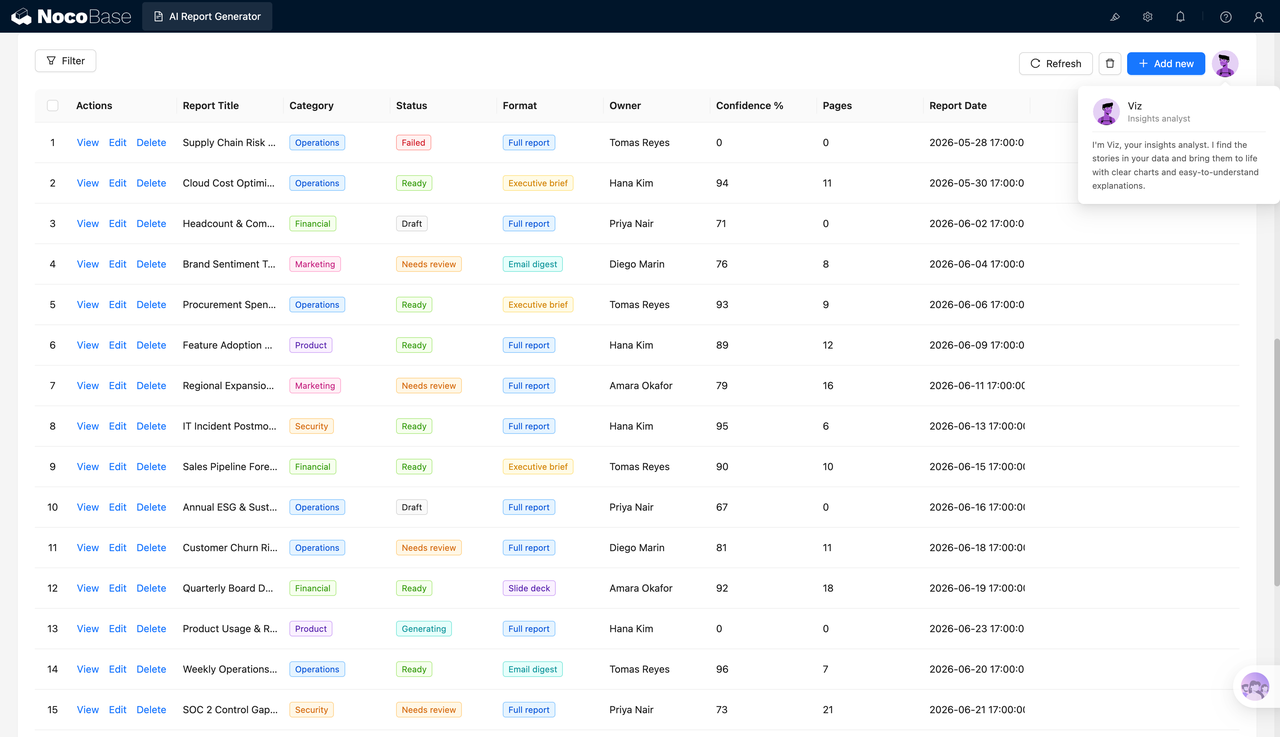Toggle the select-all checkbox in table header
Screen dimensions: 1280x737
click(53, 105)
